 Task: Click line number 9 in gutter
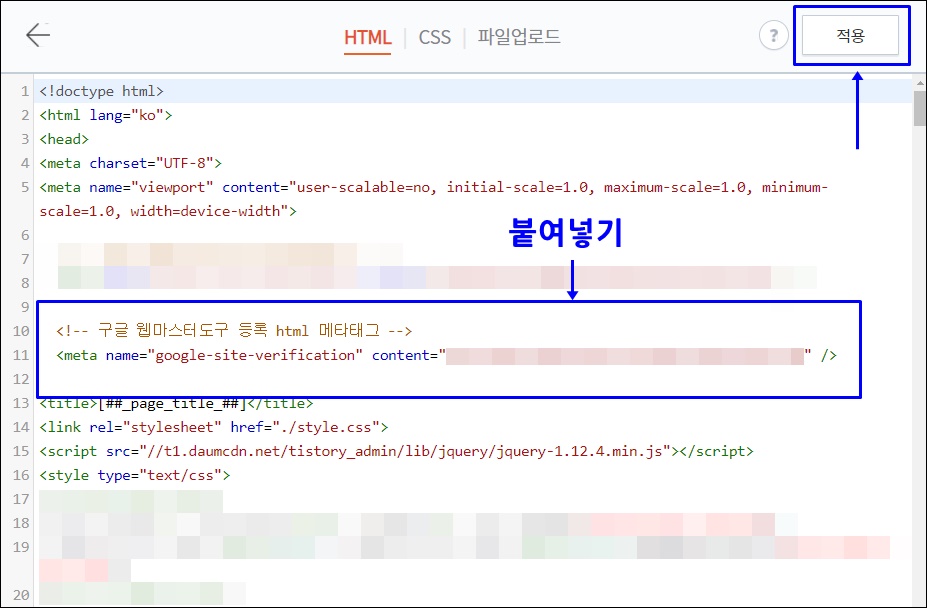point(25,307)
